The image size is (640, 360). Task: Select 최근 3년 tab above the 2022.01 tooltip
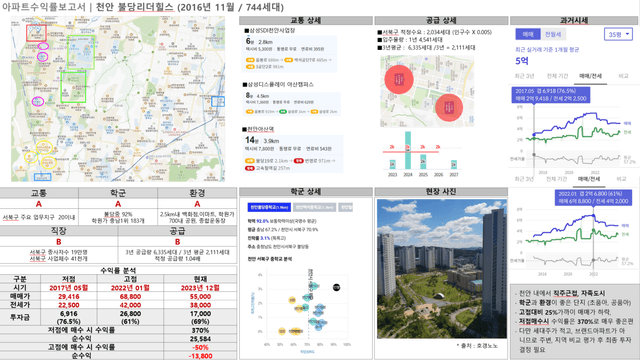click(x=524, y=179)
